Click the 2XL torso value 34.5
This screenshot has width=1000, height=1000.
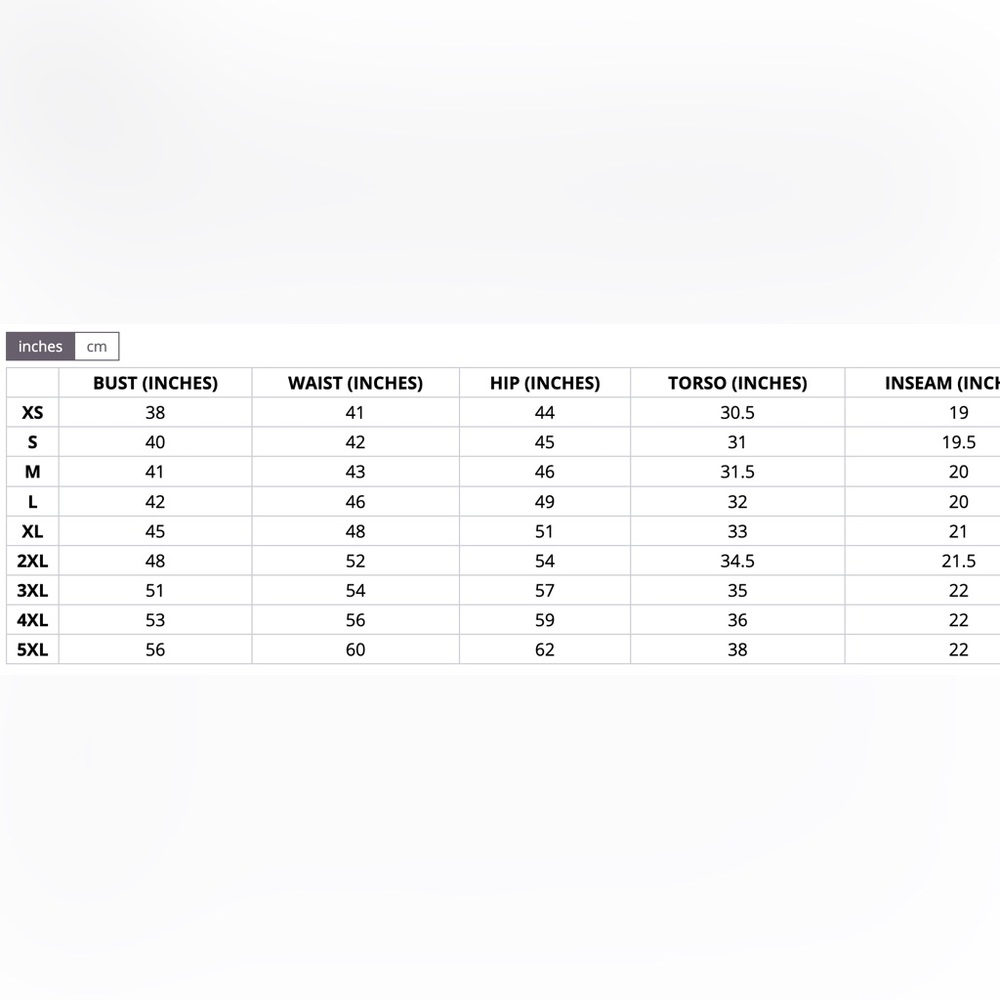point(737,561)
